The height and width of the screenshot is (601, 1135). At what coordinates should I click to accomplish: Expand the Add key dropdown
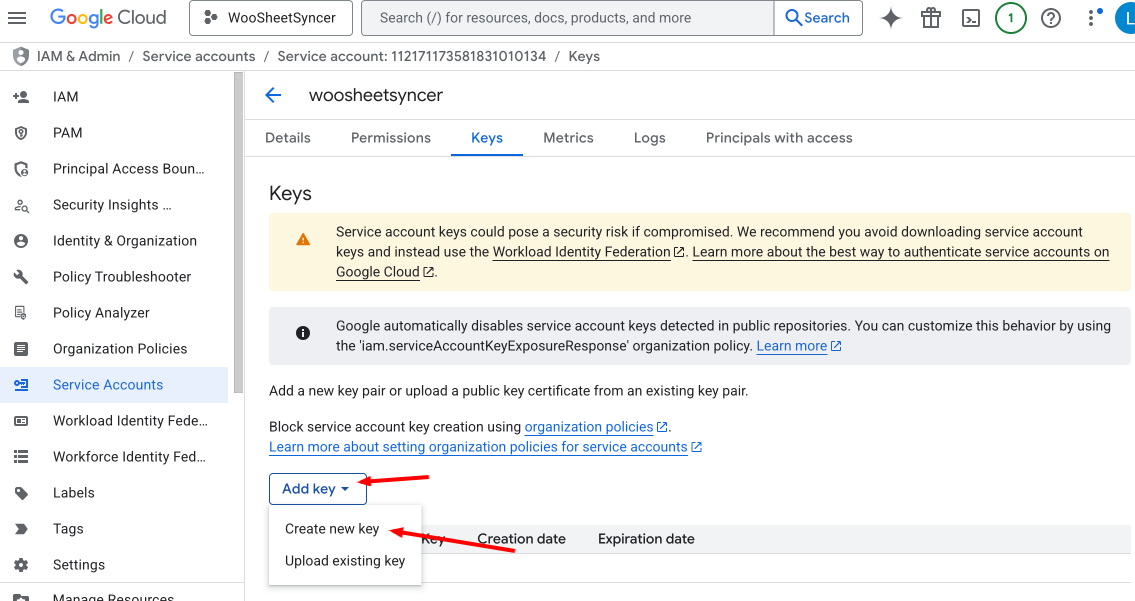pyautogui.click(x=317, y=489)
